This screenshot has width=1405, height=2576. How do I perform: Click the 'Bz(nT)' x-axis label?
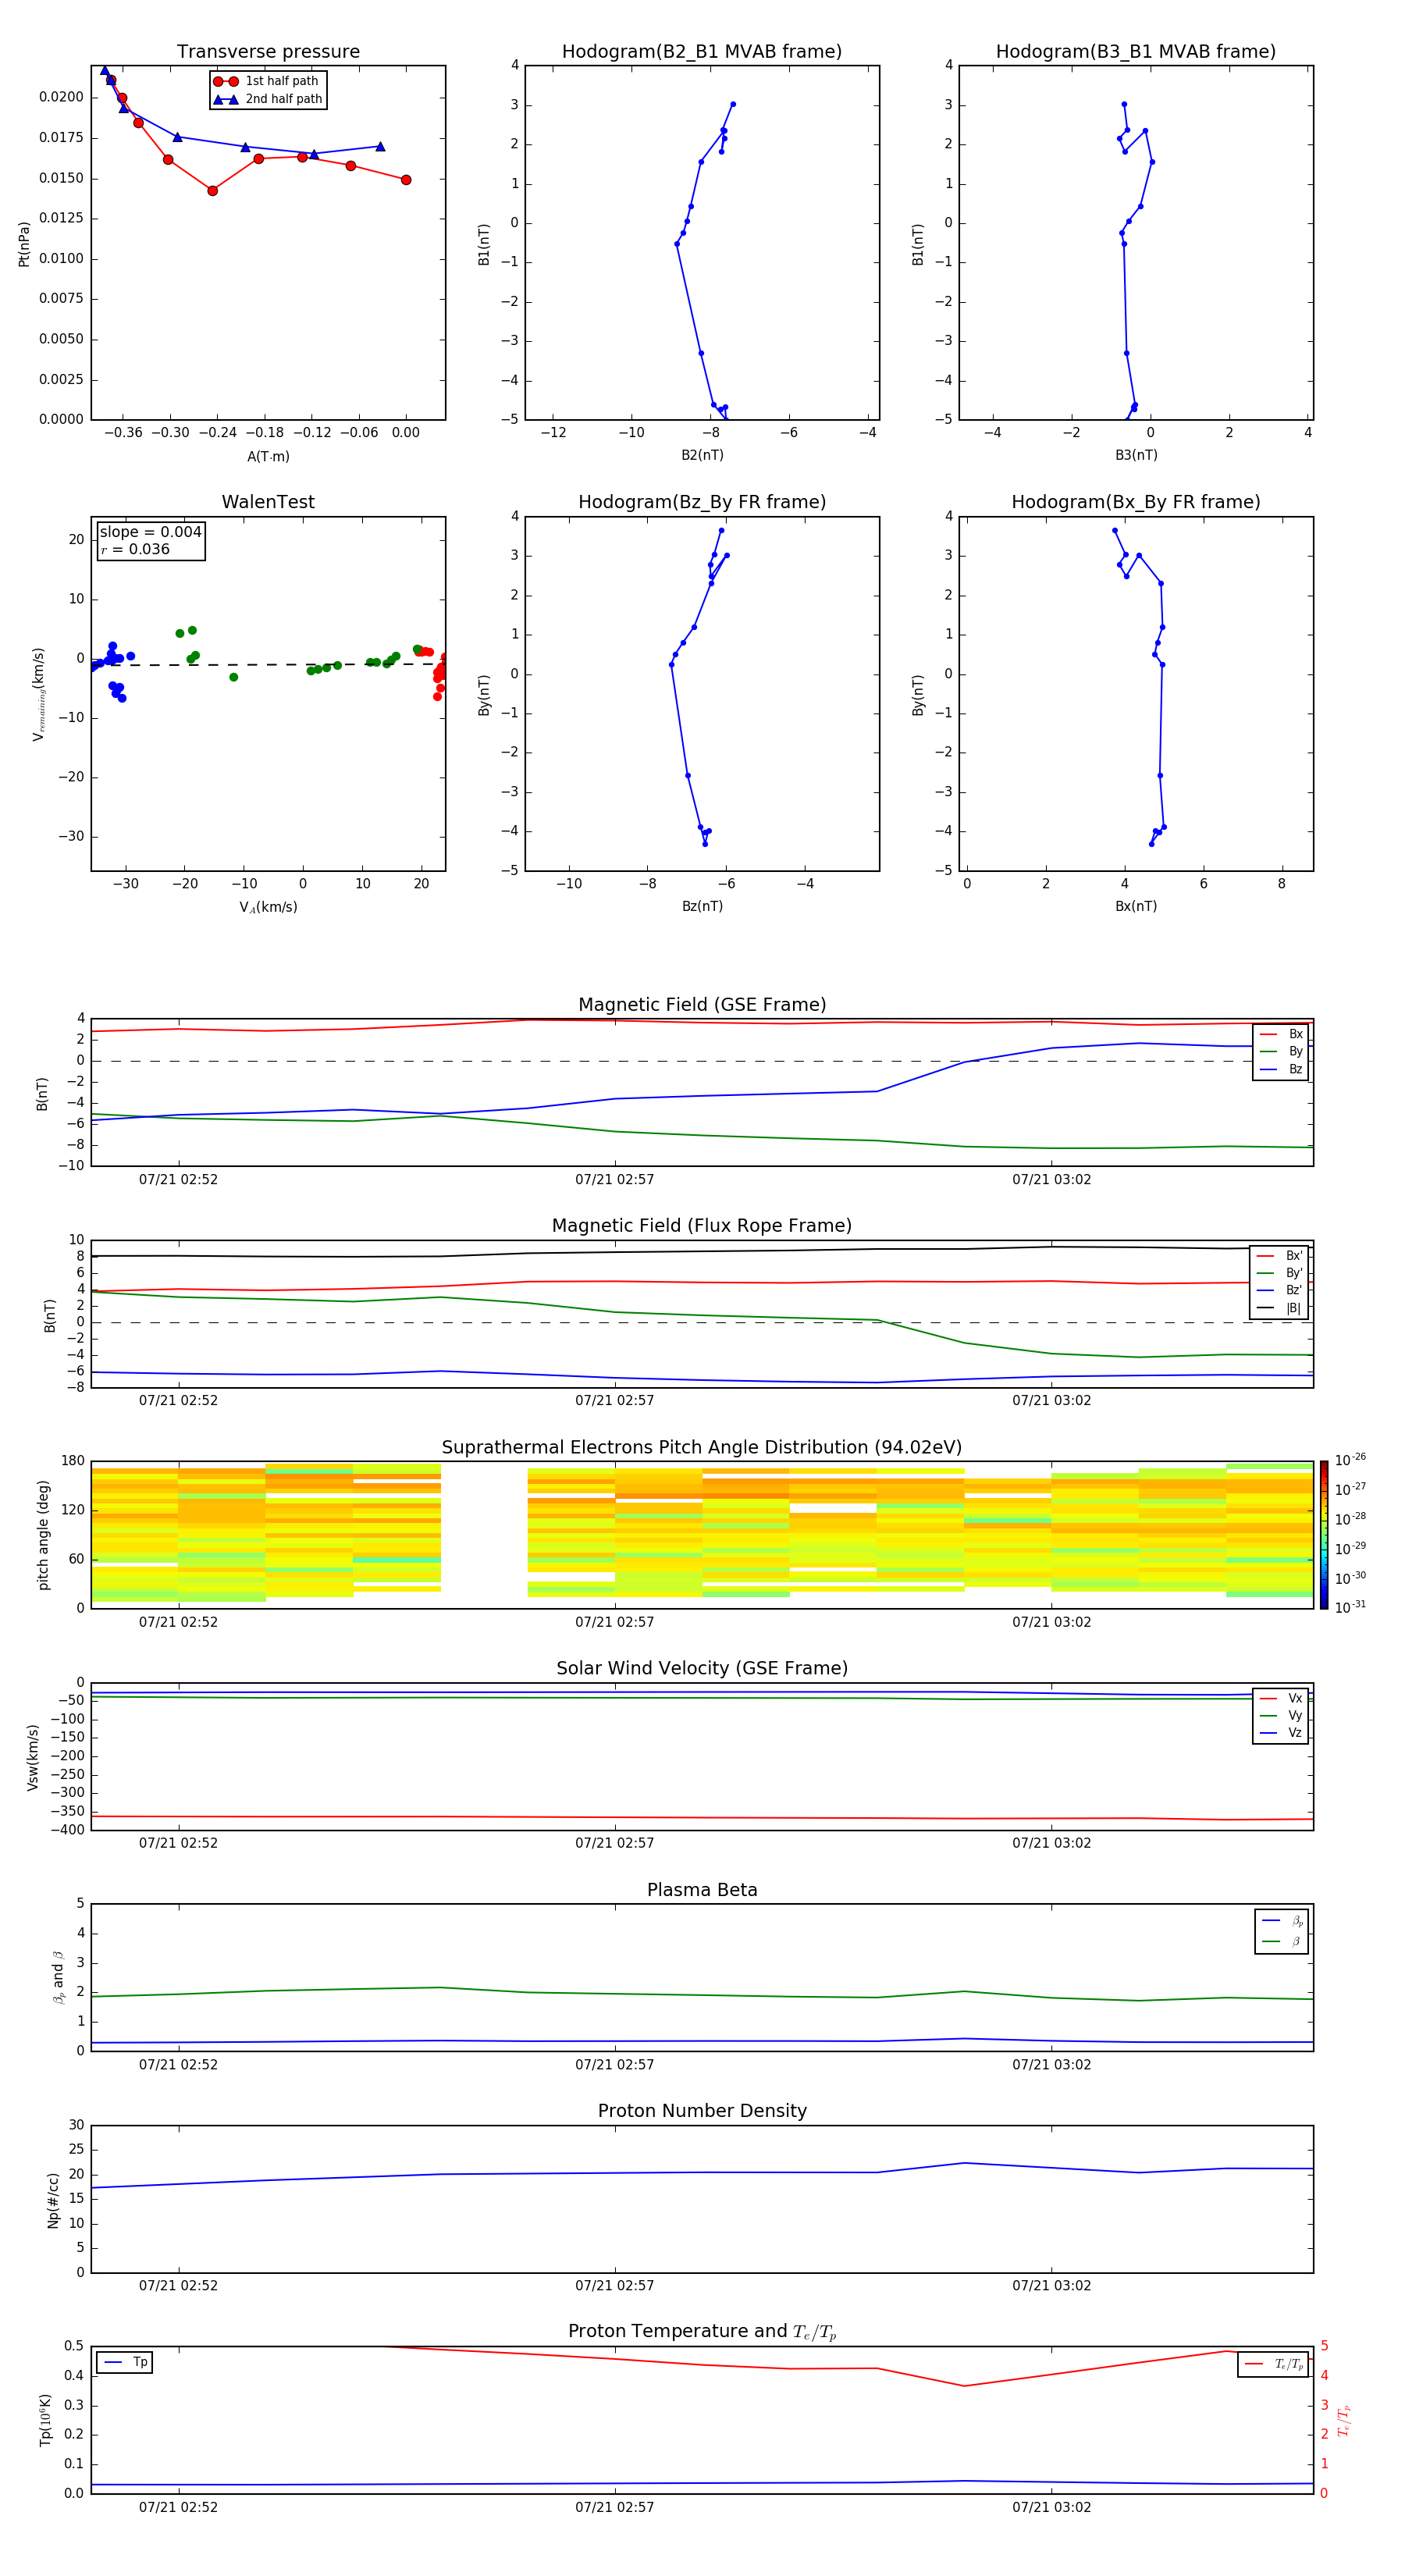point(702,906)
